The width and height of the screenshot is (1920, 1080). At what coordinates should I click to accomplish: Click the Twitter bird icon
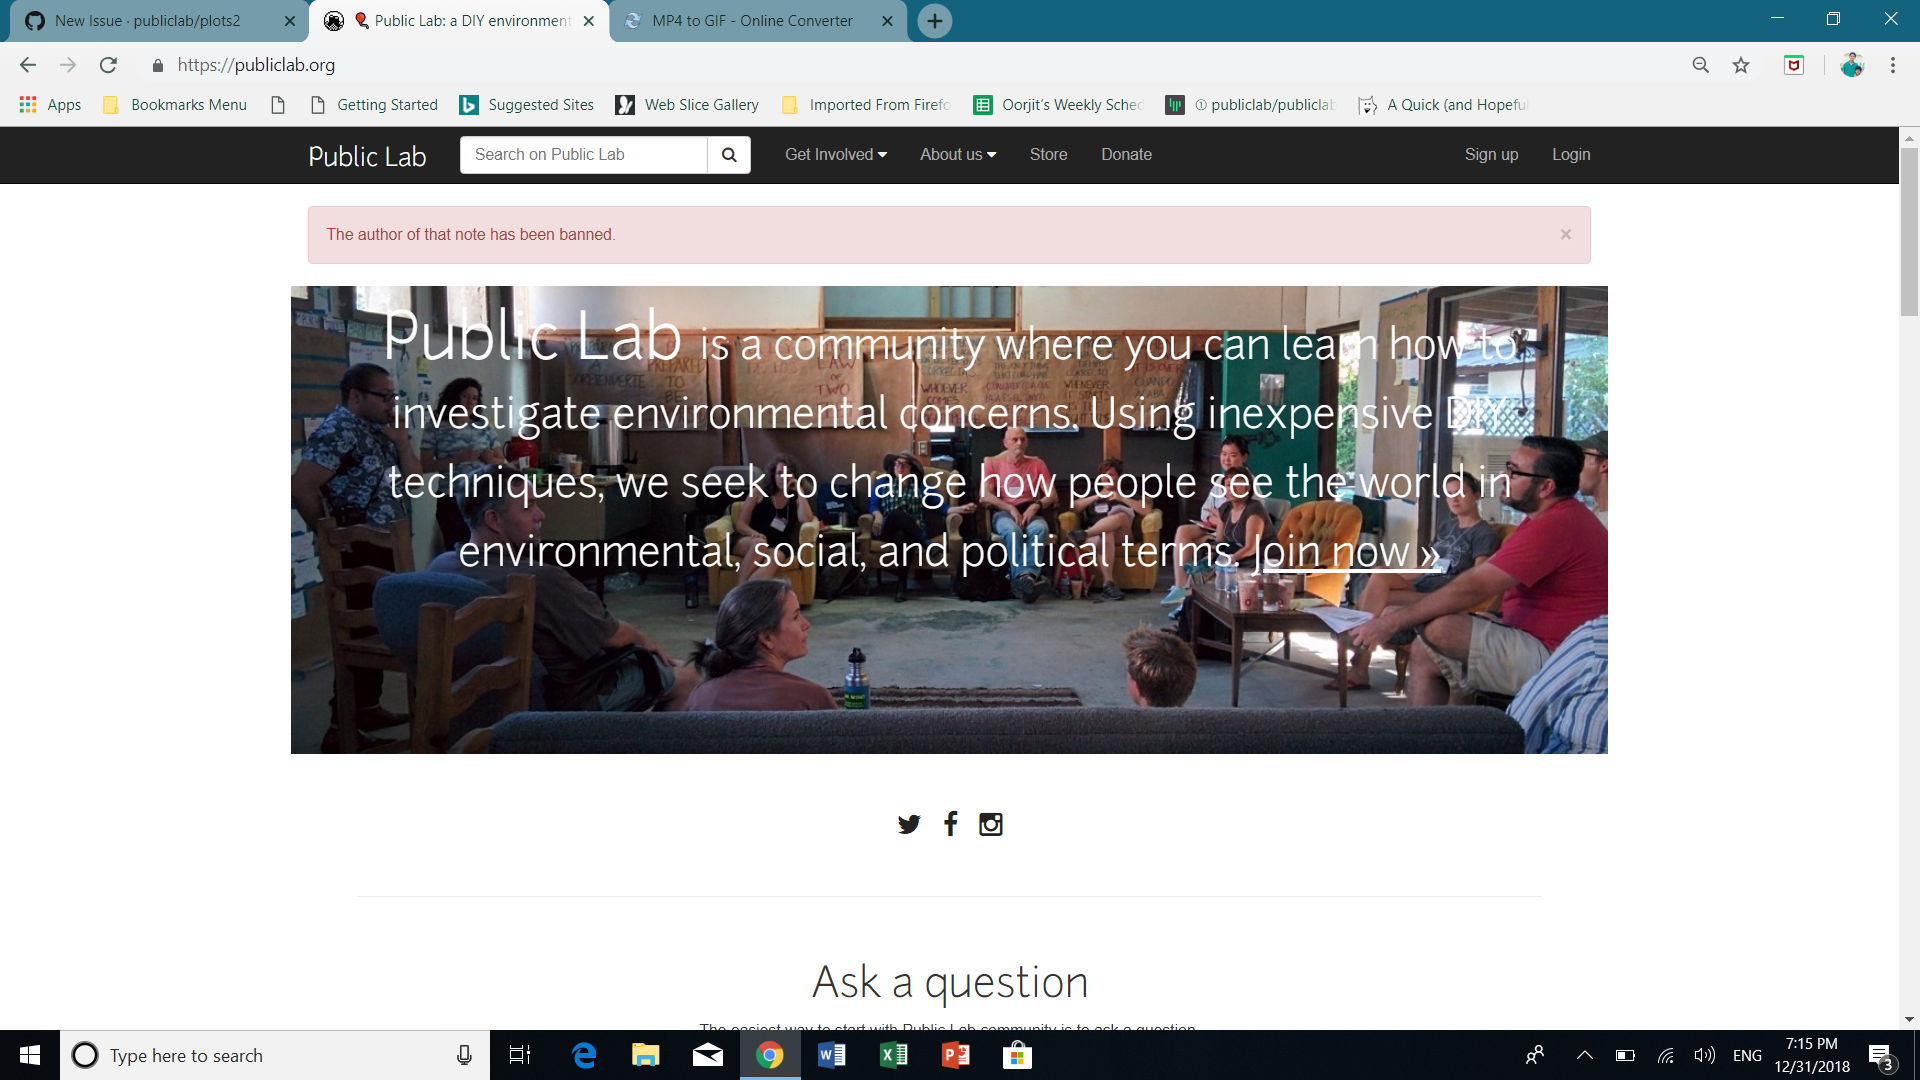click(908, 824)
